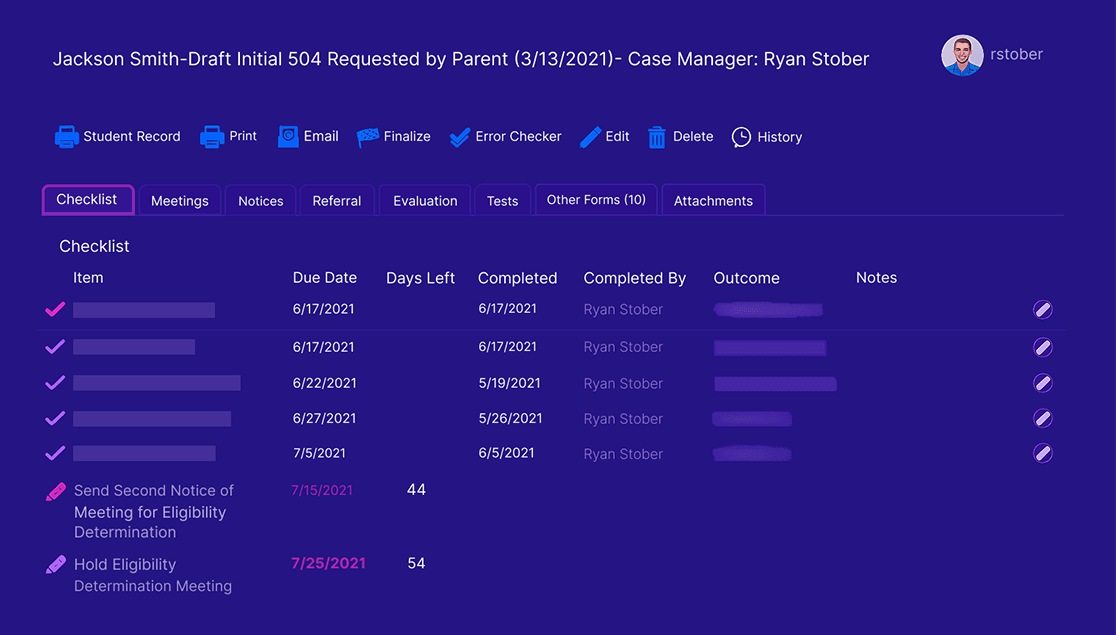This screenshot has height=635, width=1116.
Task: Toggle the checkmark on the first checklist item
Action: [x=55, y=309]
